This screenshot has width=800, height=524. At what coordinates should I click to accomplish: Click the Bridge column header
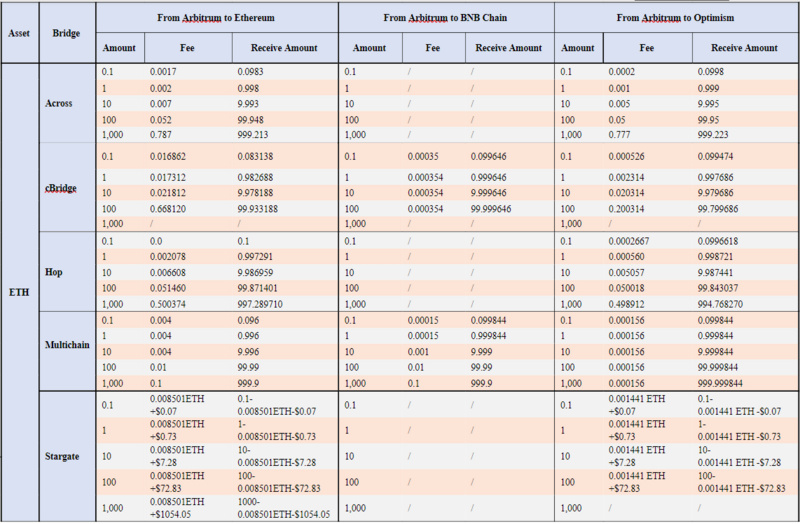65,33
